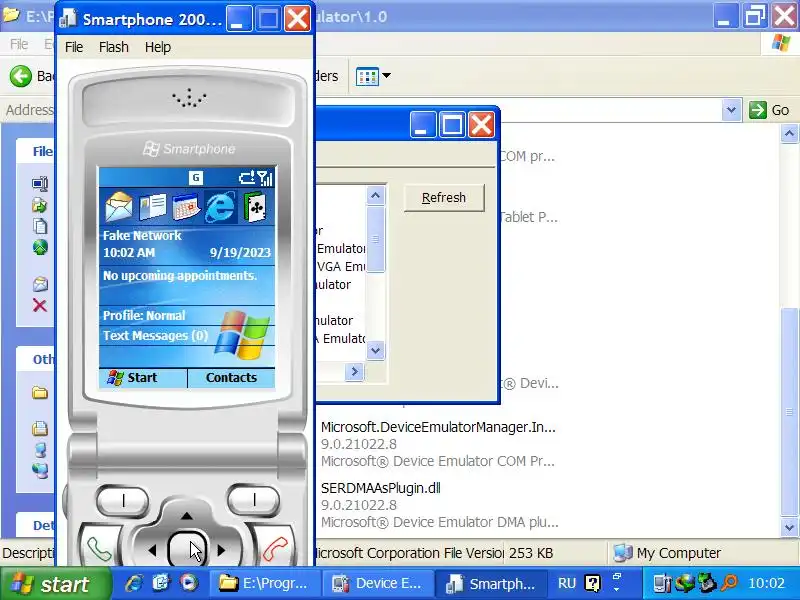Screen dimensions: 800x600
Task: Tap the G network indicator on phone
Action: pyautogui.click(x=195, y=178)
